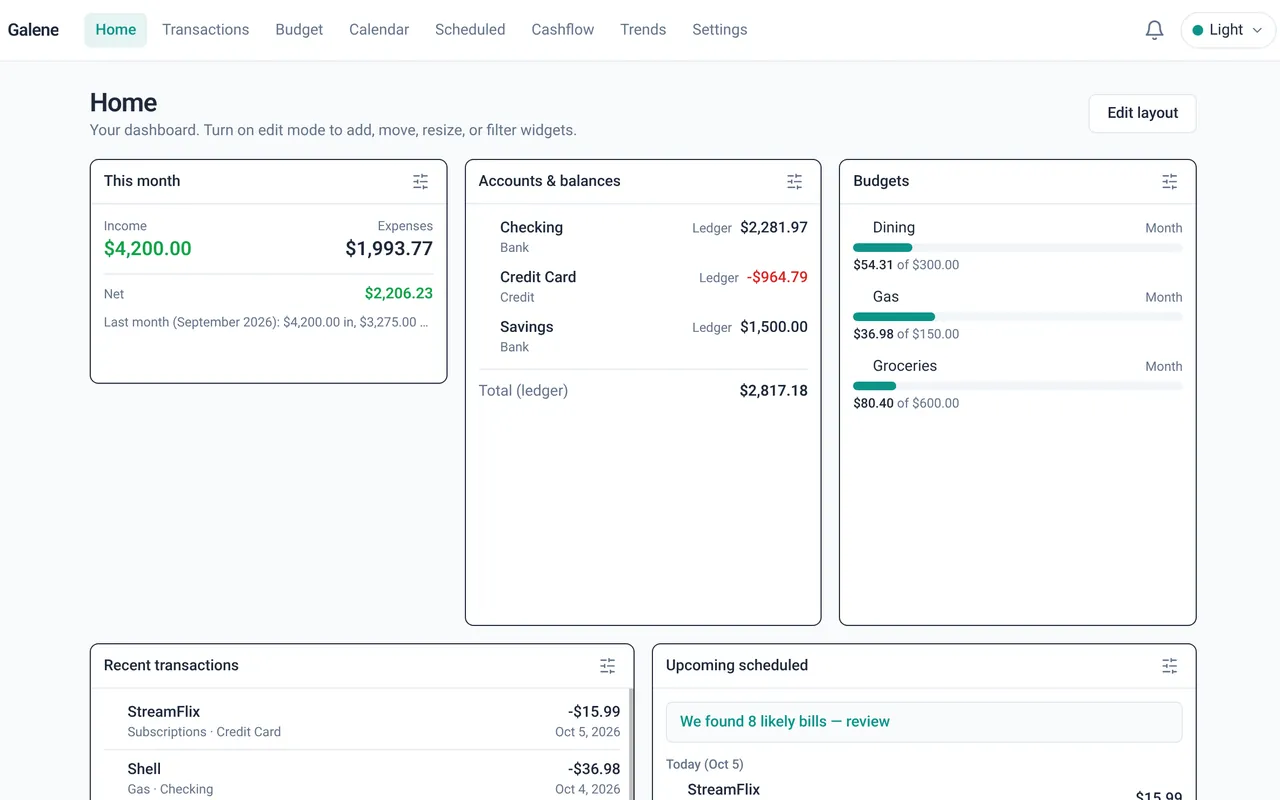Open Upcoming scheduled widget settings icon

pyautogui.click(x=1170, y=666)
